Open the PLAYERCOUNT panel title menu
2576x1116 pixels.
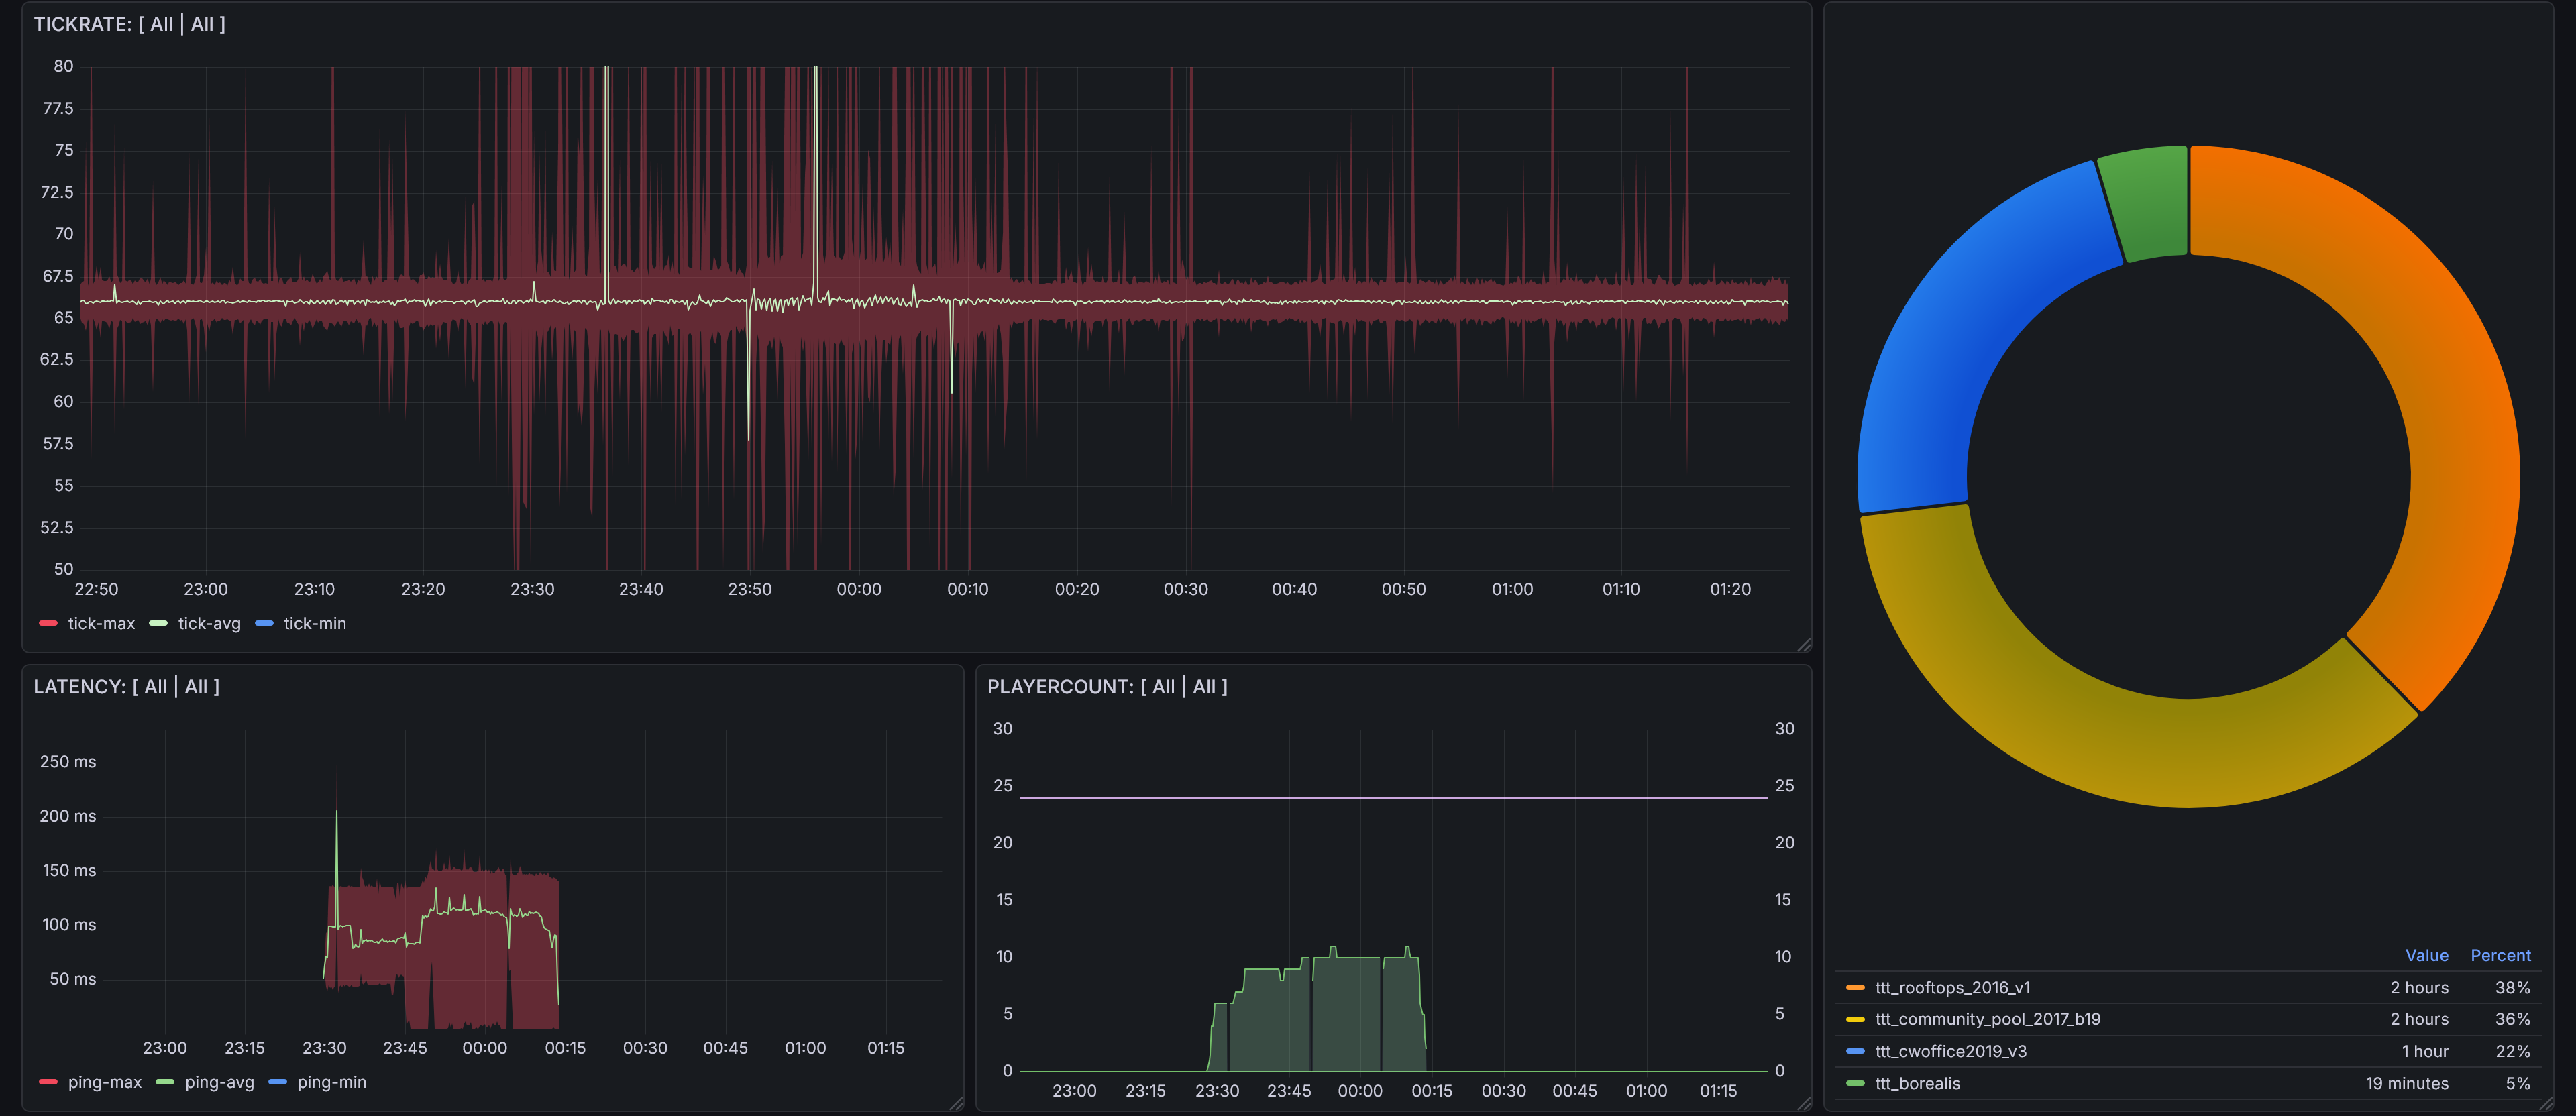(1107, 687)
